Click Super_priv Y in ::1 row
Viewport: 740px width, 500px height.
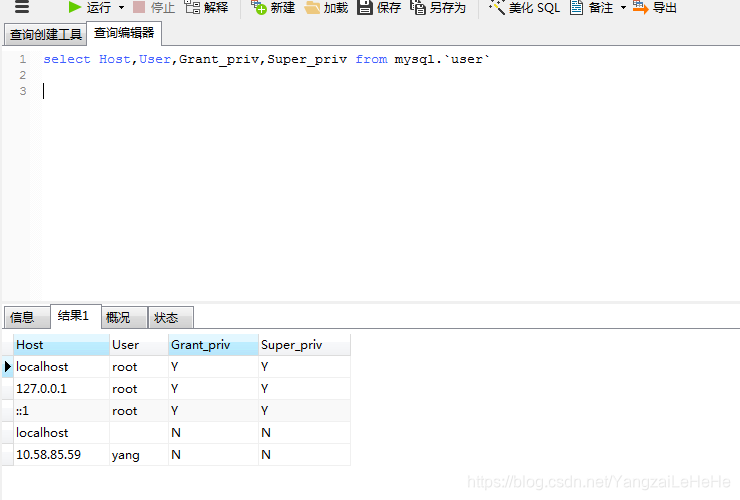pos(304,411)
